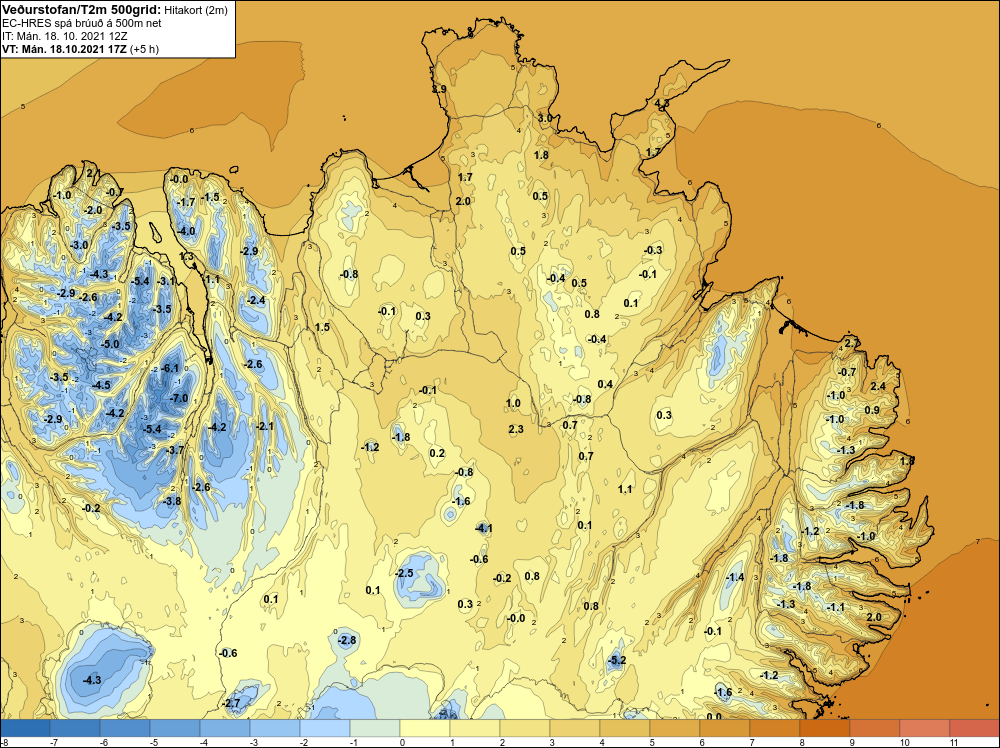Click the '-5.0' temperature value

pos(109,344)
